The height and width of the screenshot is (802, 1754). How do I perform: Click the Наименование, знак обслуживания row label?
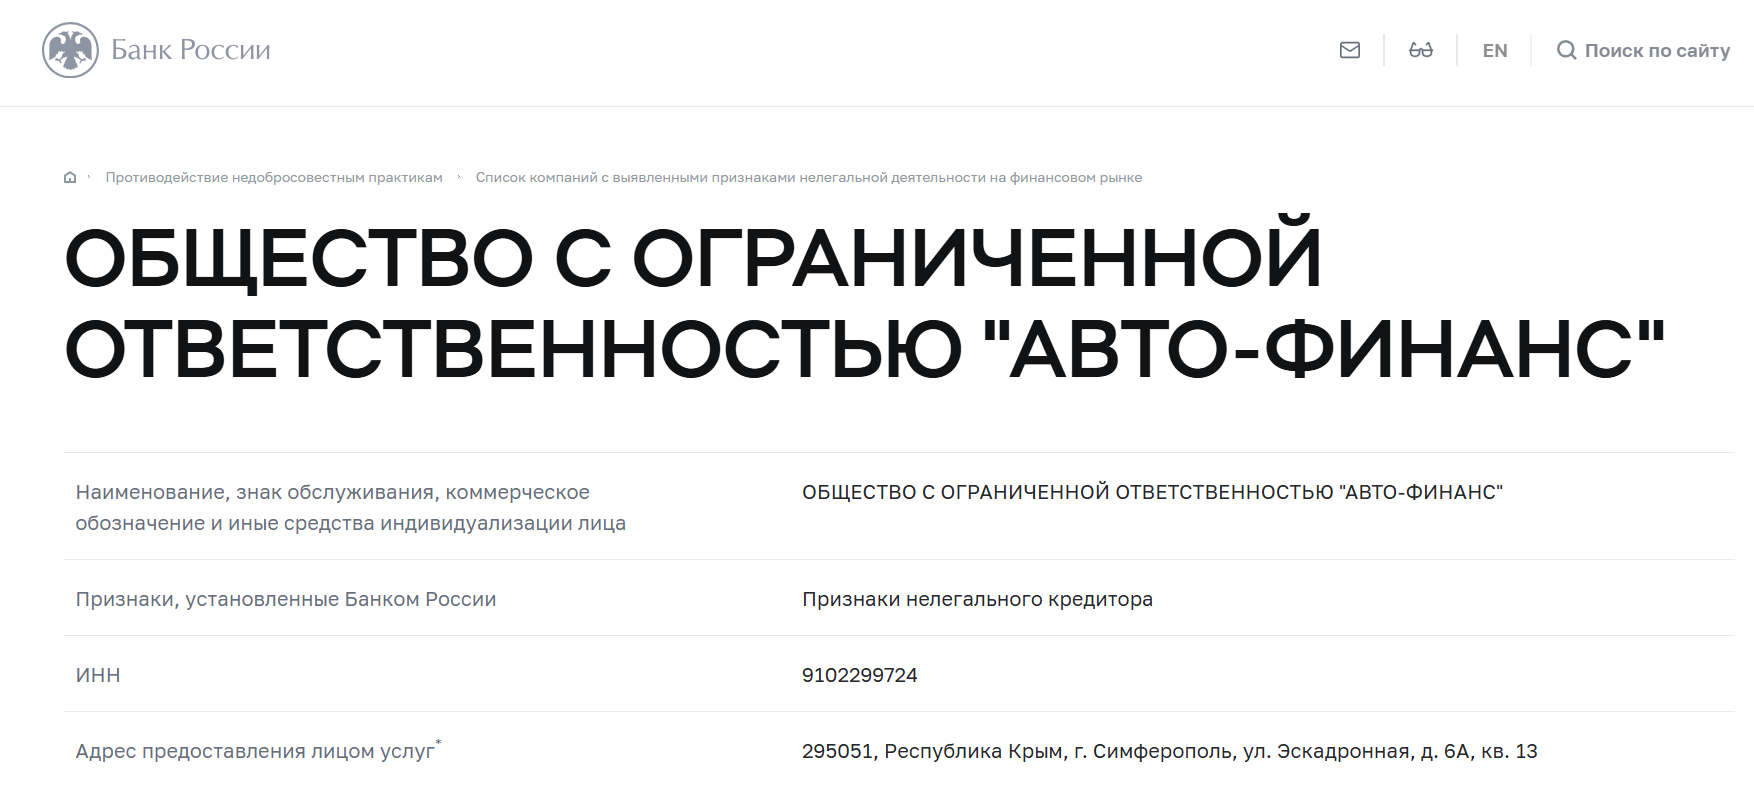[x=351, y=507]
